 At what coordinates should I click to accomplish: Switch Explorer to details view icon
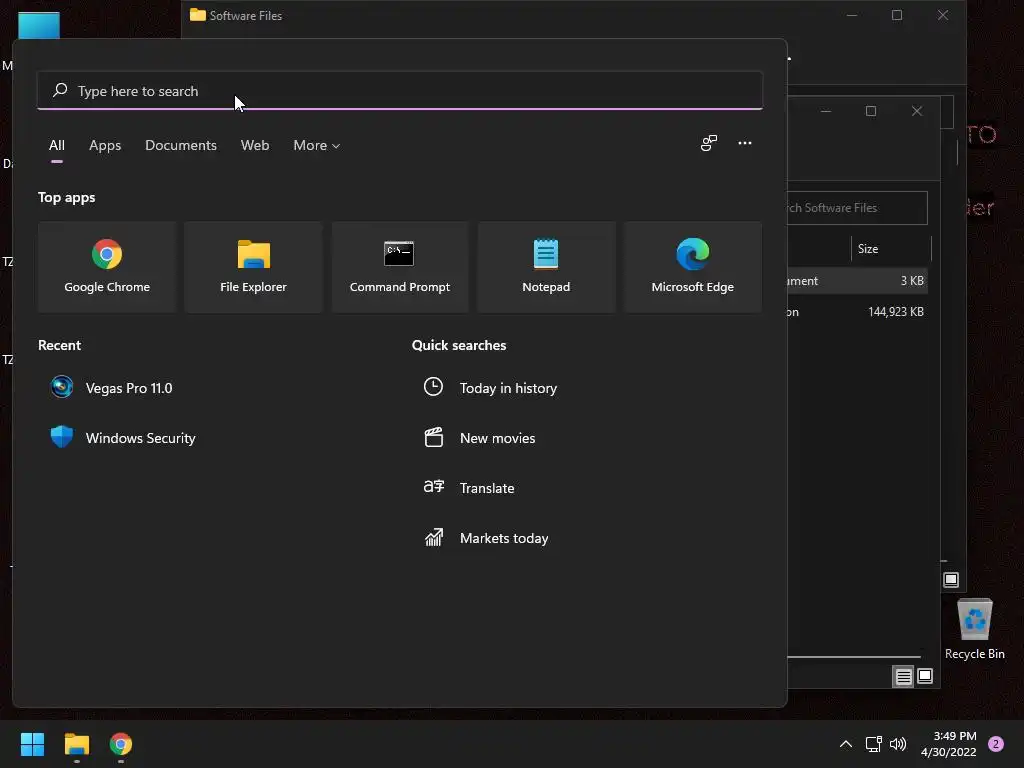(x=903, y=677)
